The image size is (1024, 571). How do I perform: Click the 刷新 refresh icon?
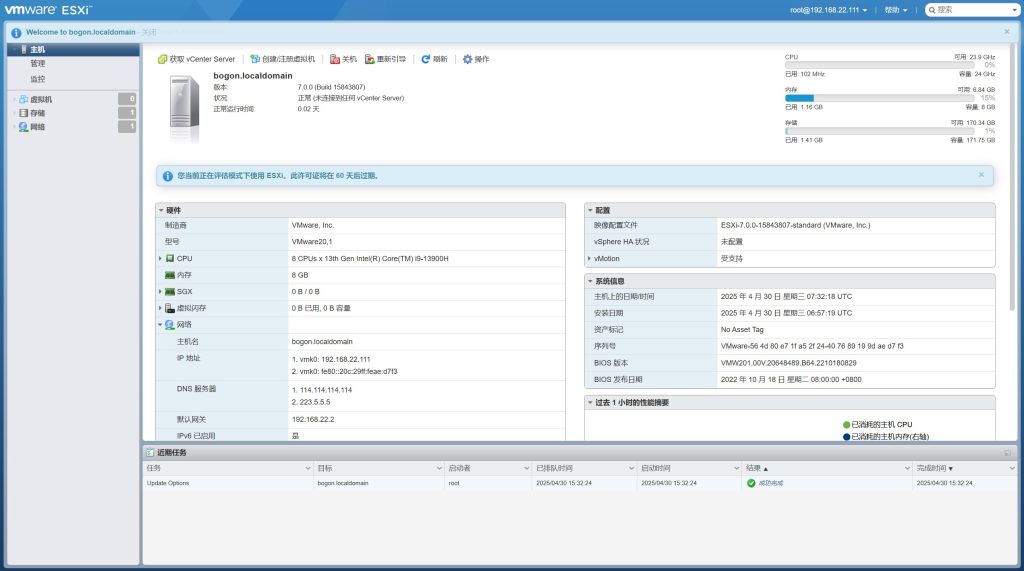(x=426, y=59)
